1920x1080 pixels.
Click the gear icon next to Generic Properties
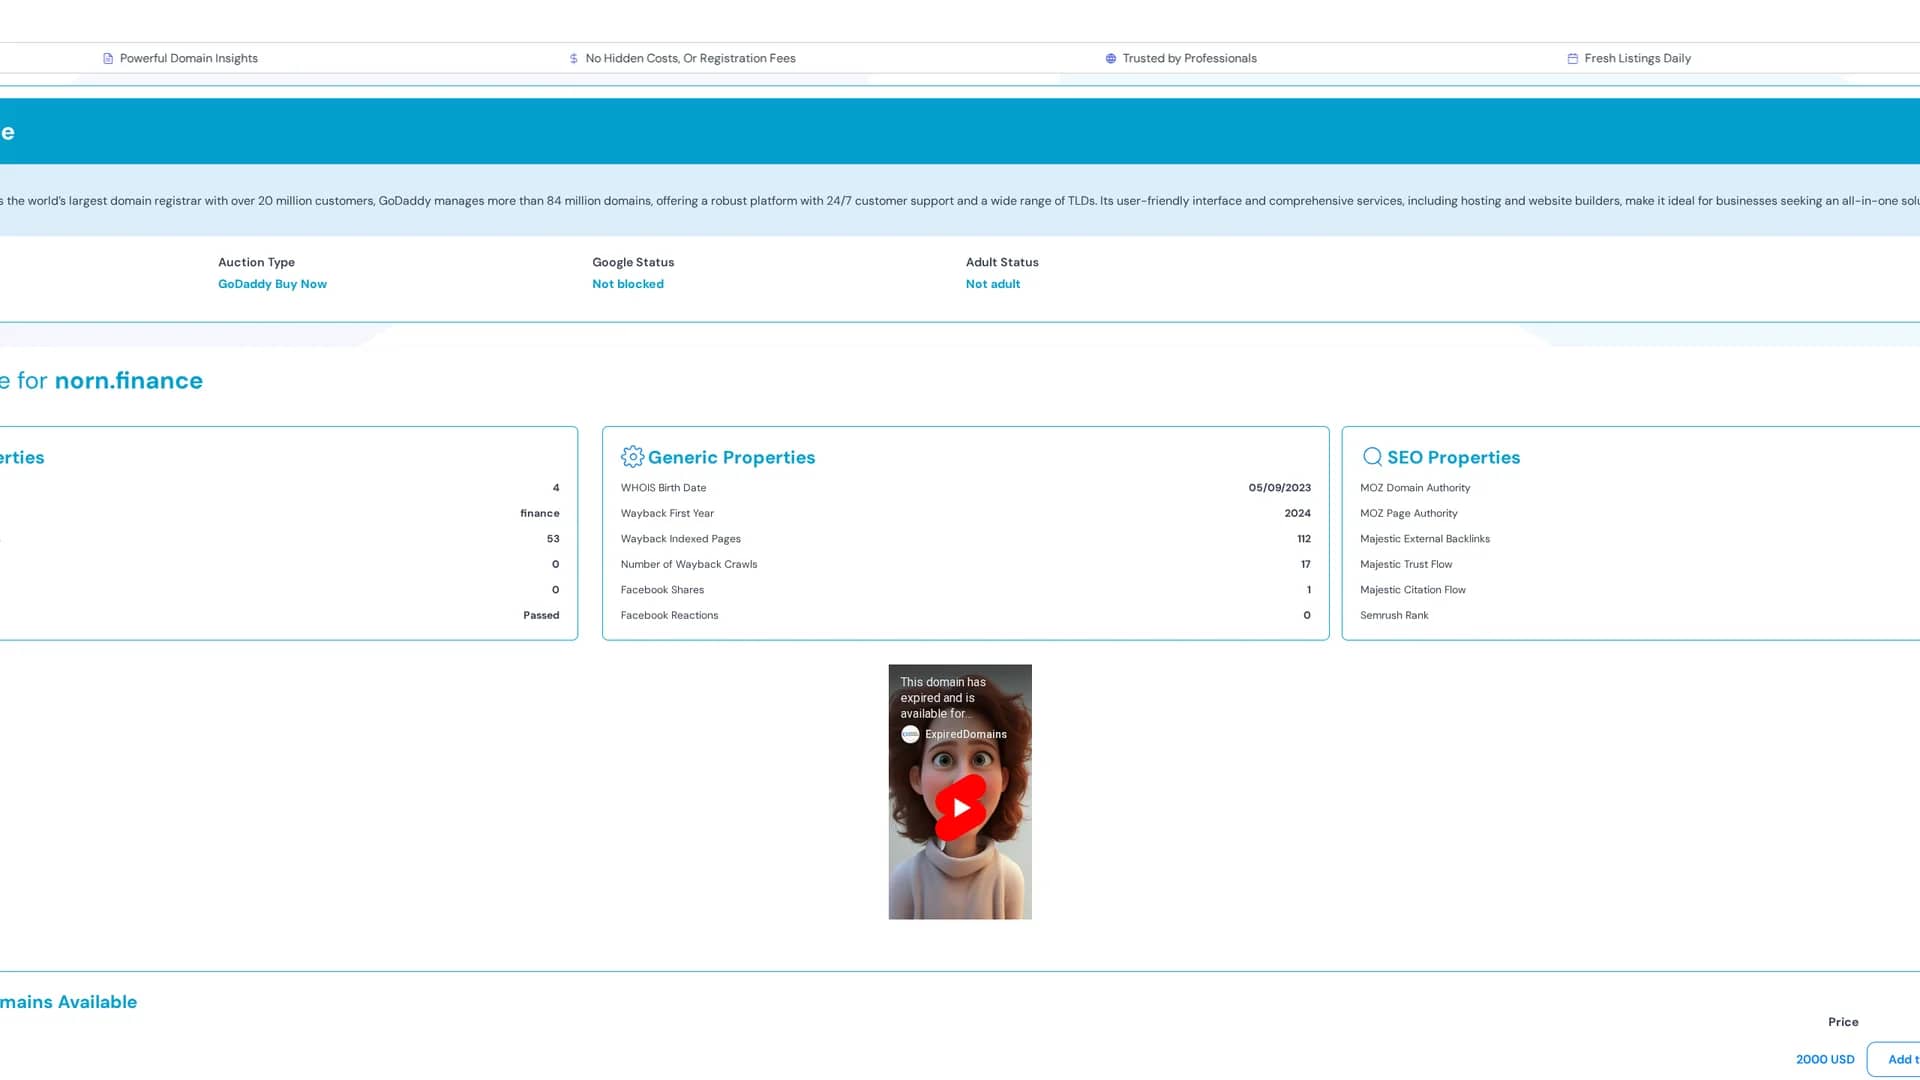632,457
